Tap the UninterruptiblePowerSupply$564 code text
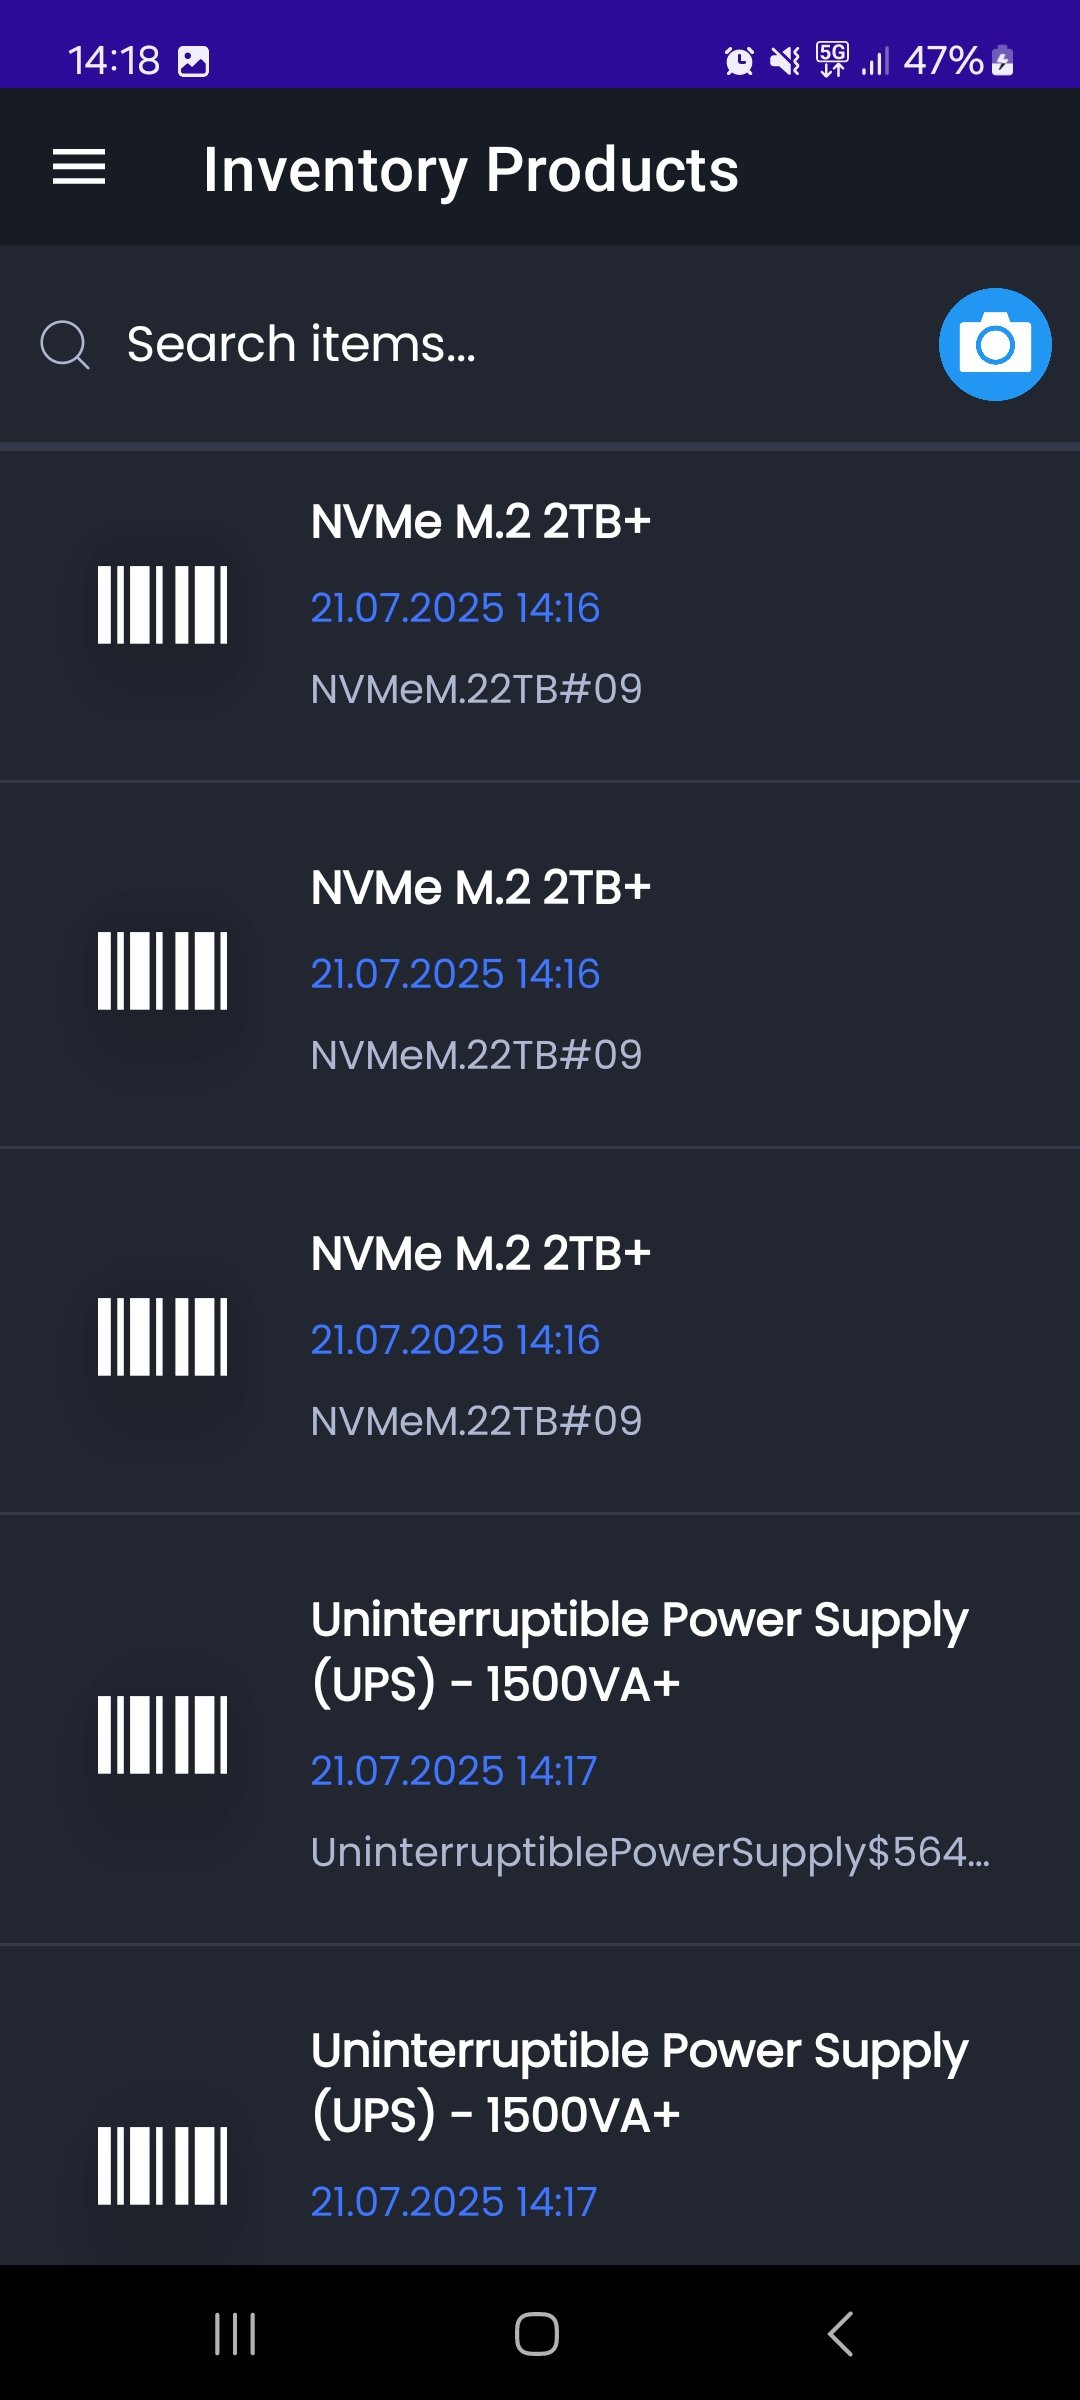The width and height of the screenshot is (1080, 2400). tap(650, 1852)
